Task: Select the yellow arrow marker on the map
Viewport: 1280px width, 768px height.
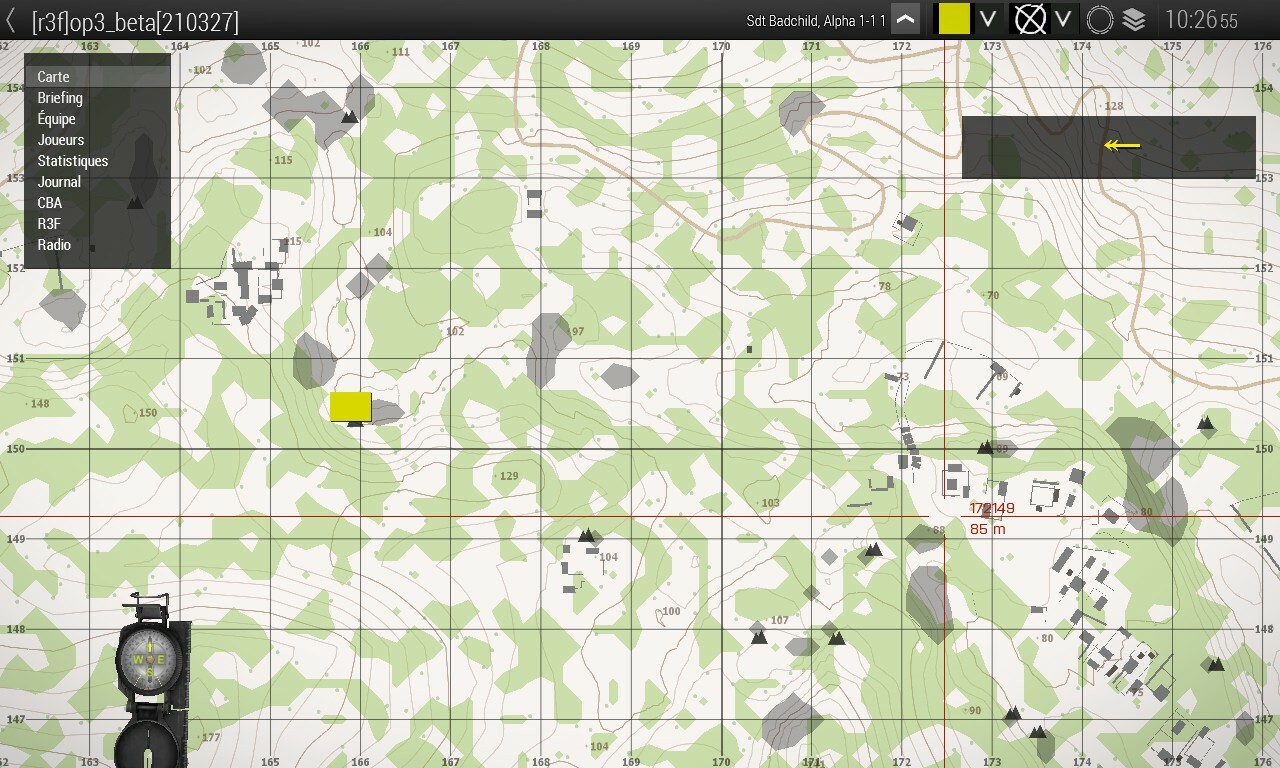Action: click(x=1122, y=146)
